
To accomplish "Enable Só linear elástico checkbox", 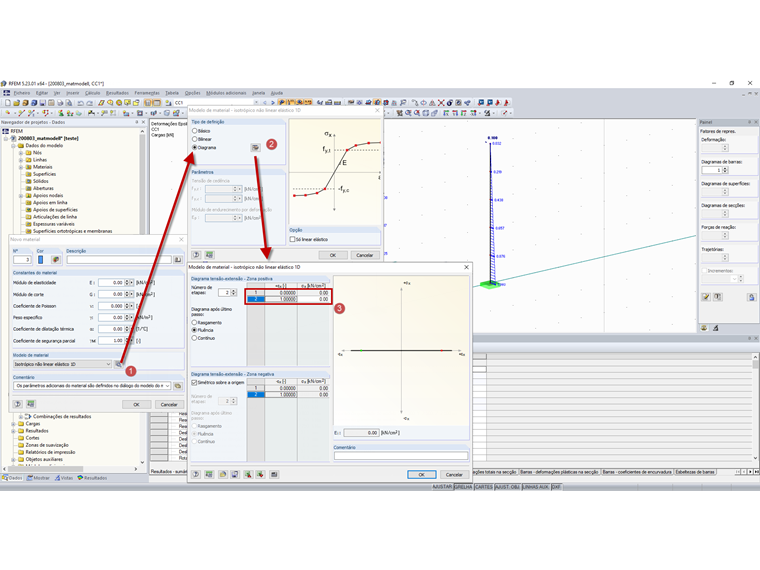I will point(292,239).
